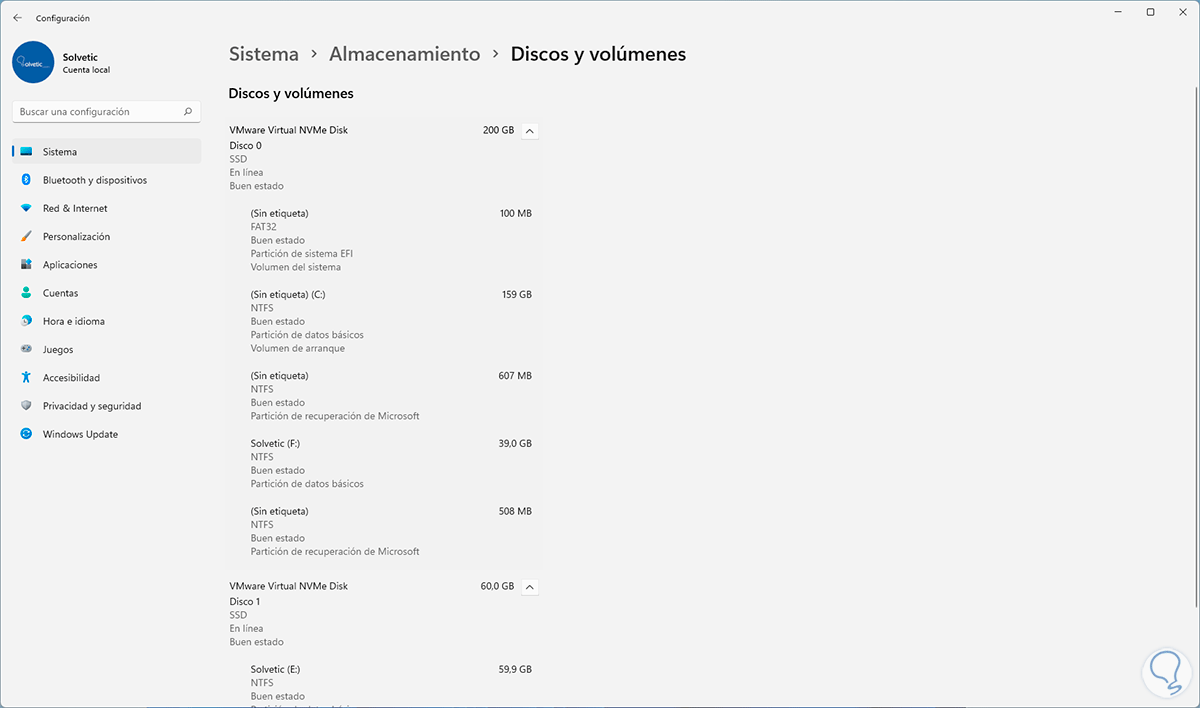The height and width of the screenshot is (708, 1200).
Task: Open Juegos settings section
Action: 57,350
